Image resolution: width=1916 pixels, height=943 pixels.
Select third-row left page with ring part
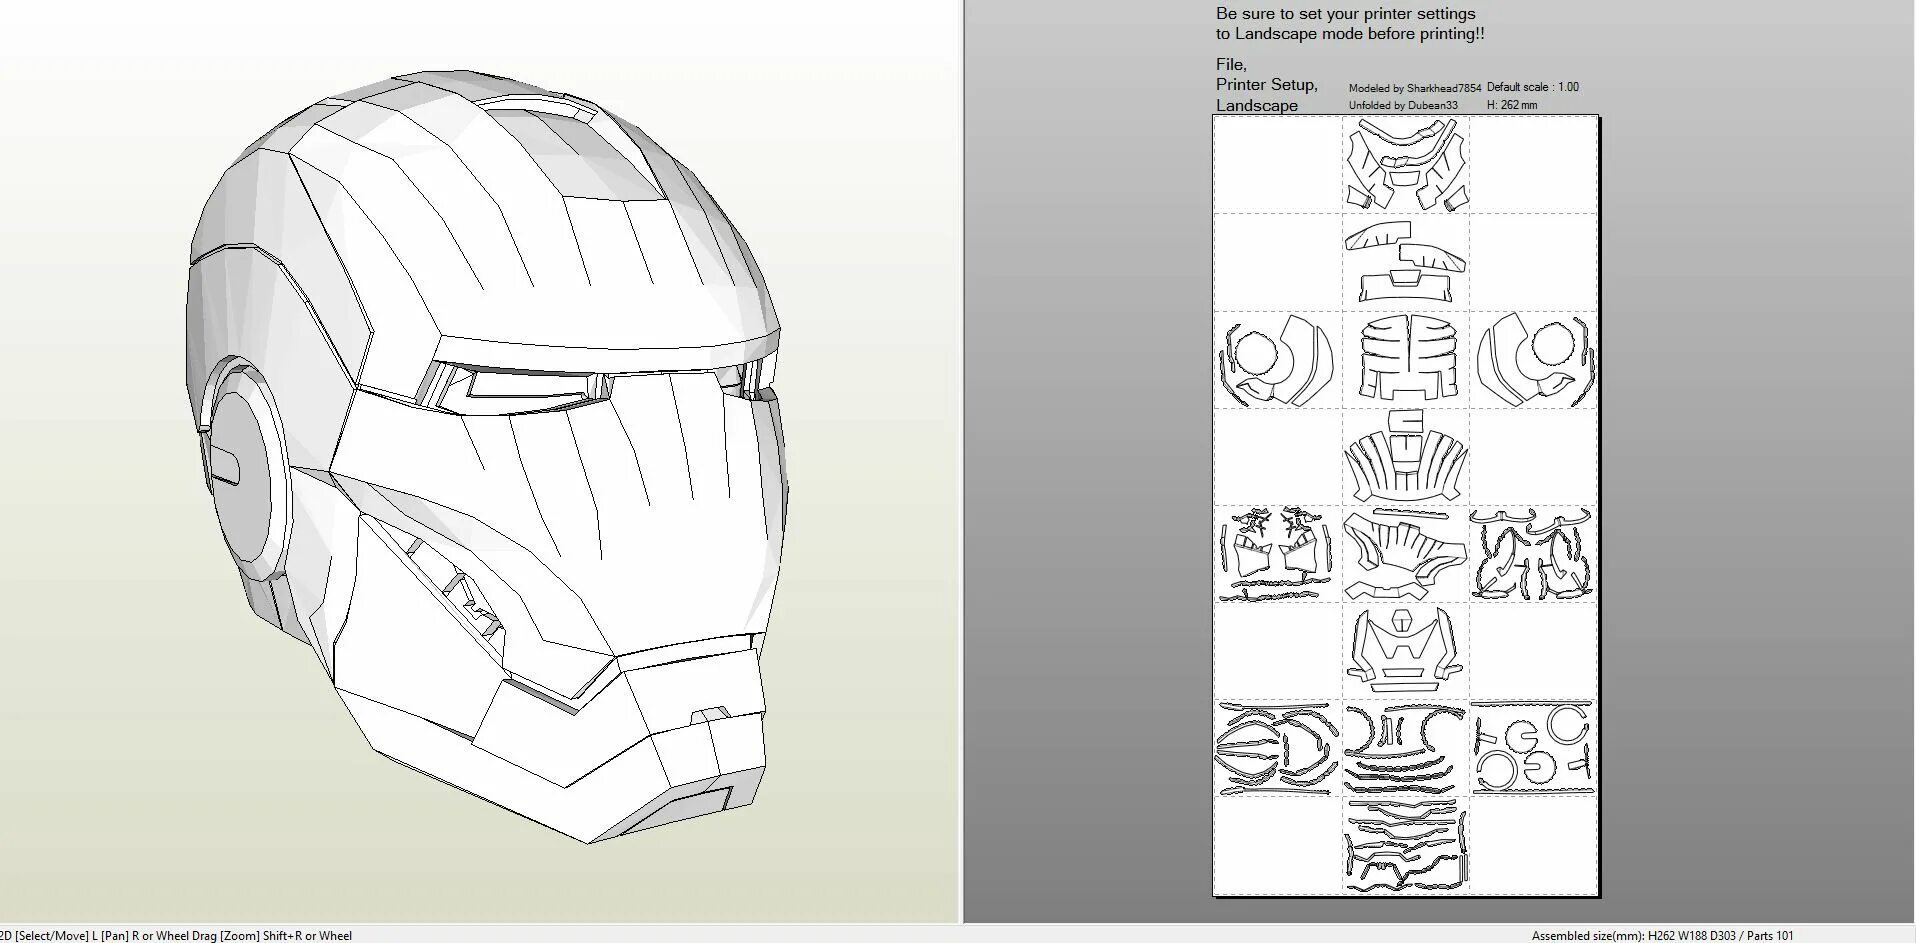tap(1278, 360)
